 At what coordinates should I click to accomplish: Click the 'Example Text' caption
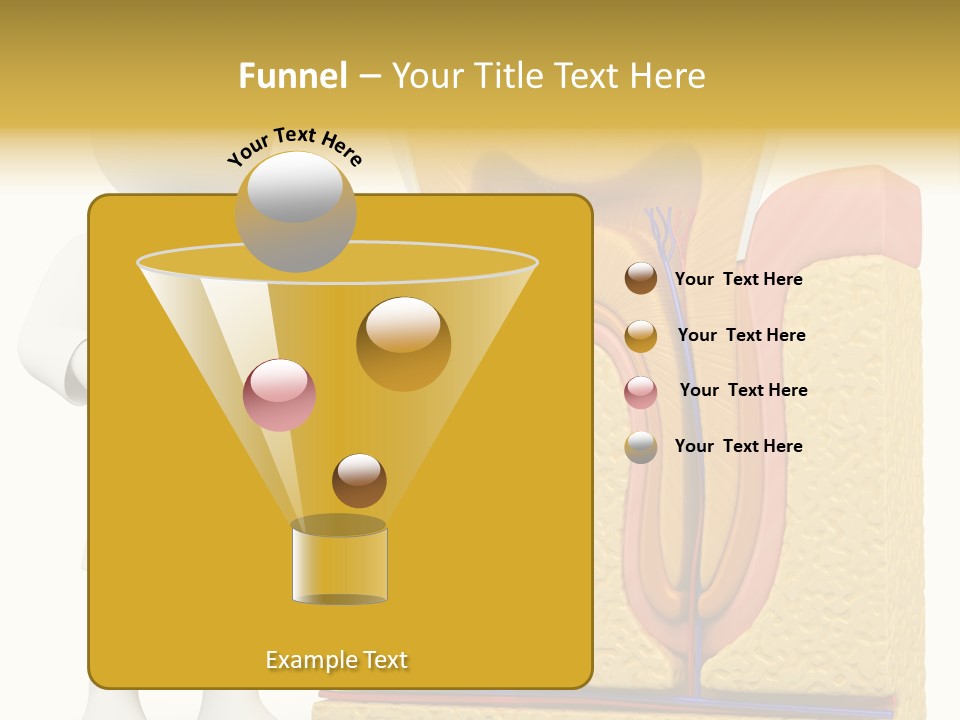tap(337, 659)
